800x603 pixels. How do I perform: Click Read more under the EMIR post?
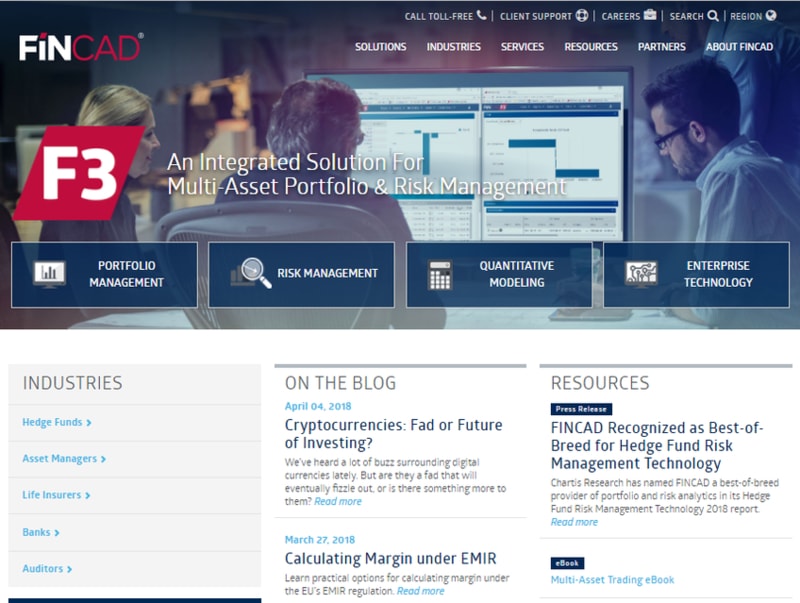(x=420, y=591)
